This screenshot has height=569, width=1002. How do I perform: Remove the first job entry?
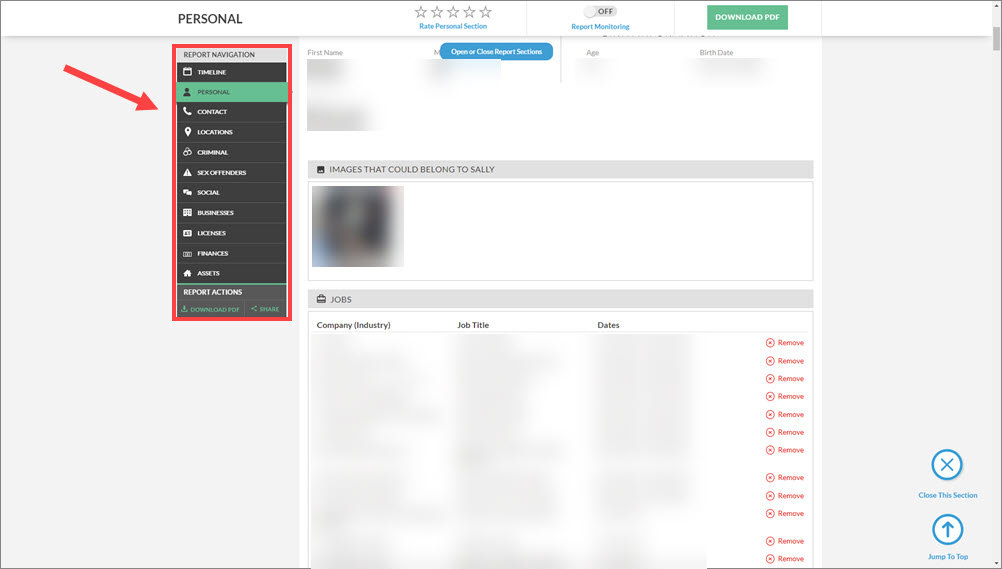coord(785,343)
